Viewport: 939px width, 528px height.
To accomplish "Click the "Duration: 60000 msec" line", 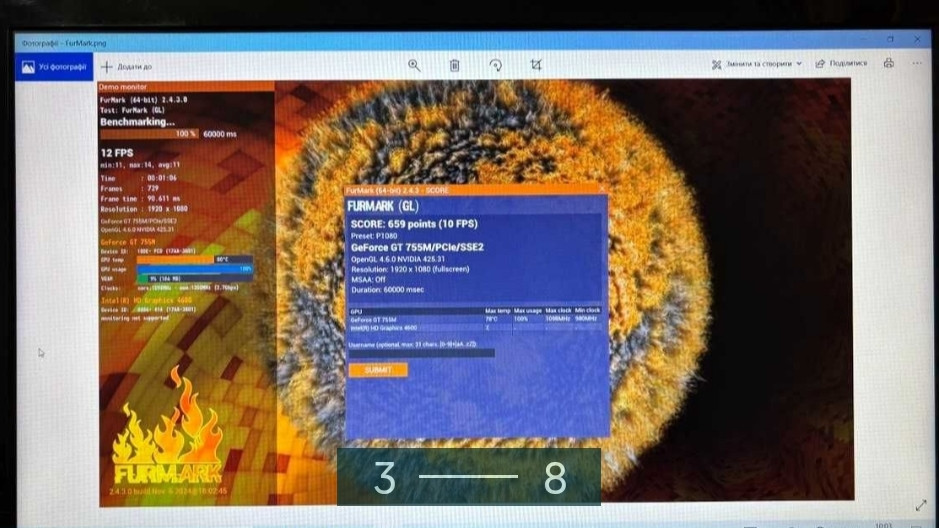I will pos(387,290).
